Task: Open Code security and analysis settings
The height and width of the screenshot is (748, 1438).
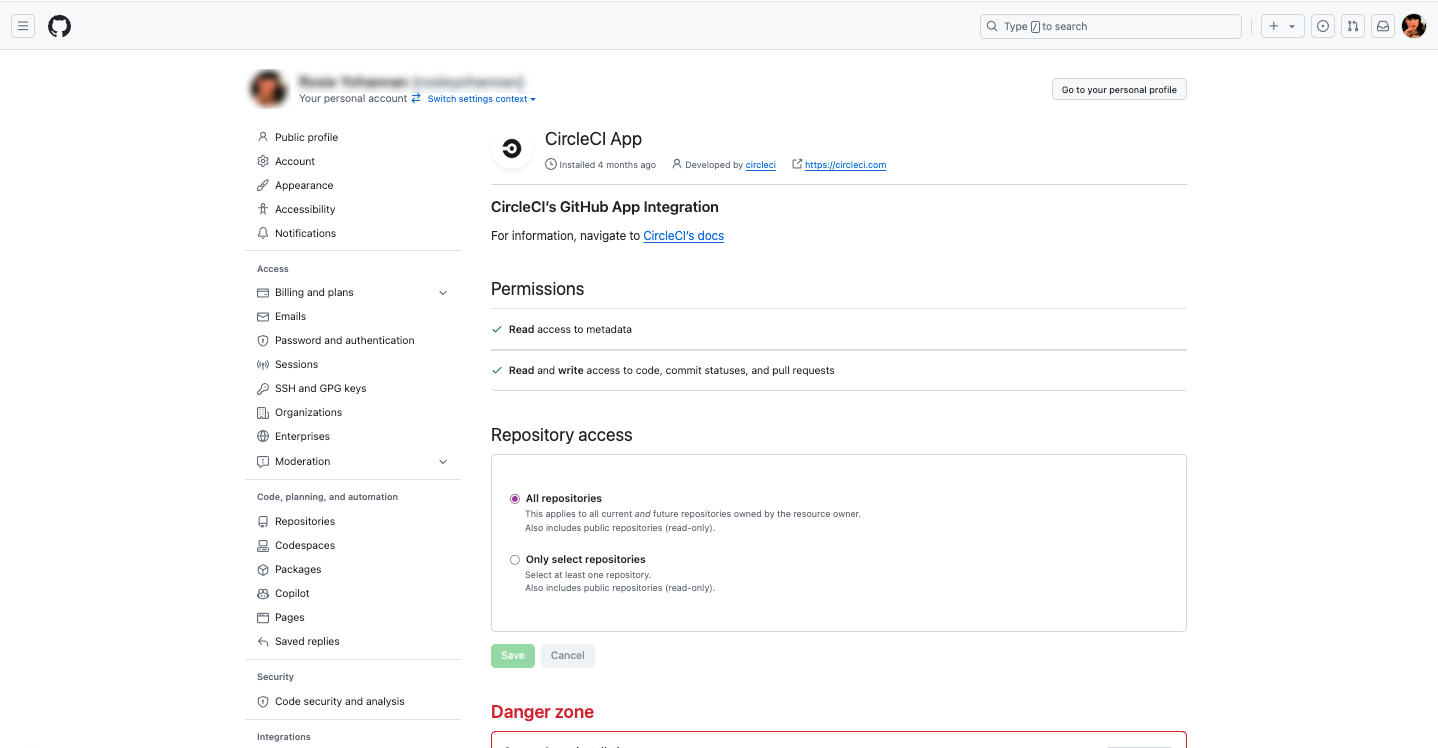Action: (x=340, y=701)
